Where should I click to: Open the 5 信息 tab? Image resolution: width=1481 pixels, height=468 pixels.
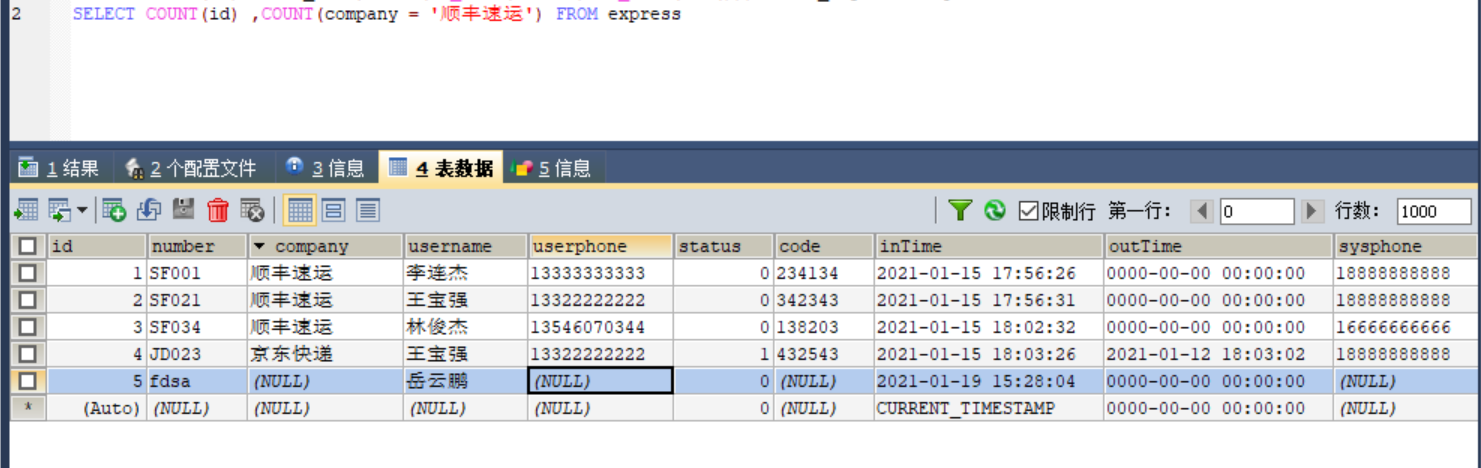[x=552, y=168]
